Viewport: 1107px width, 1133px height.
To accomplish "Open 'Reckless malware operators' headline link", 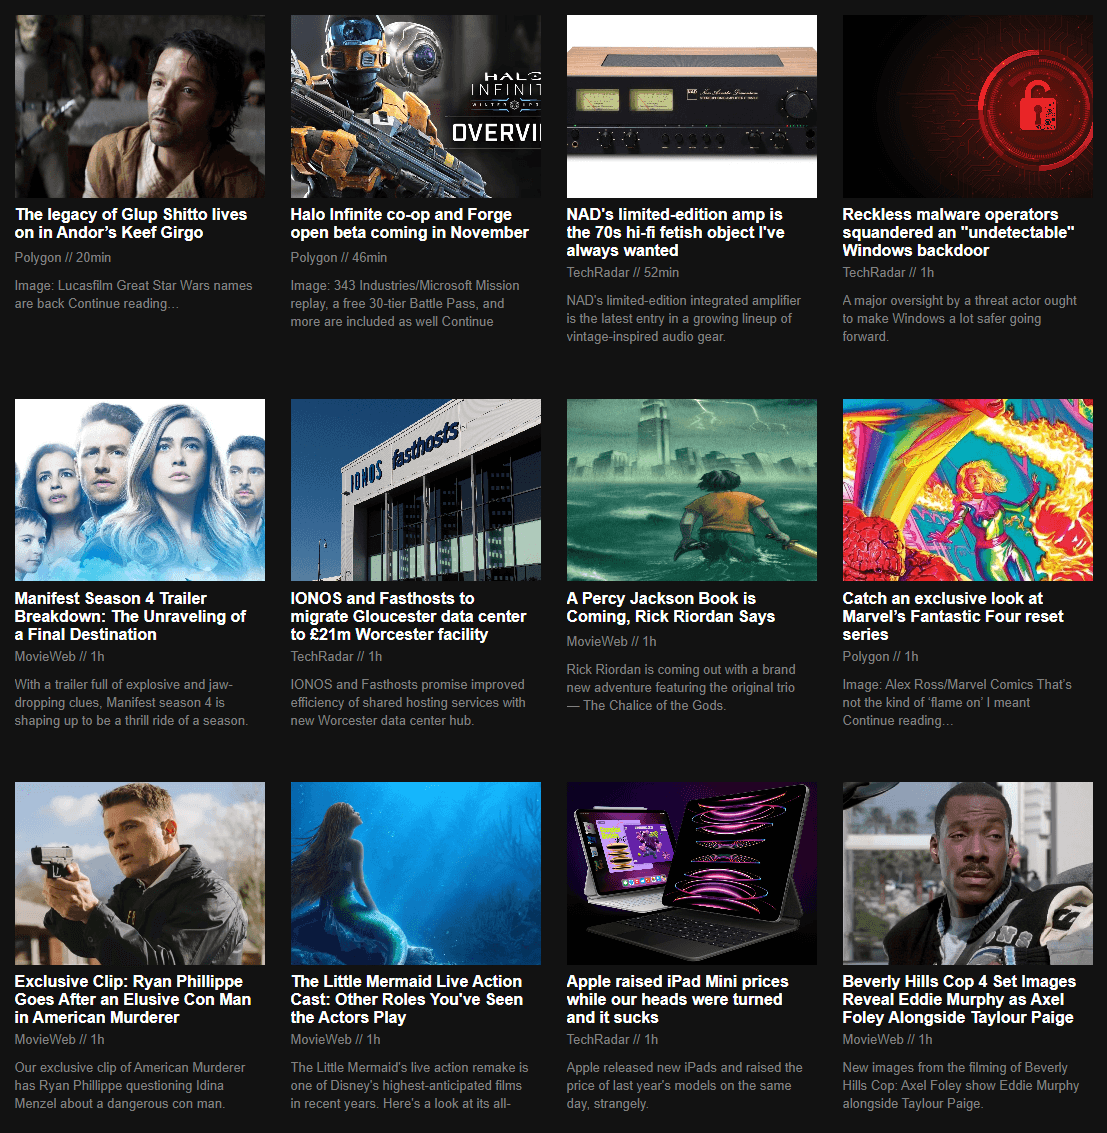I will point(958,233).
